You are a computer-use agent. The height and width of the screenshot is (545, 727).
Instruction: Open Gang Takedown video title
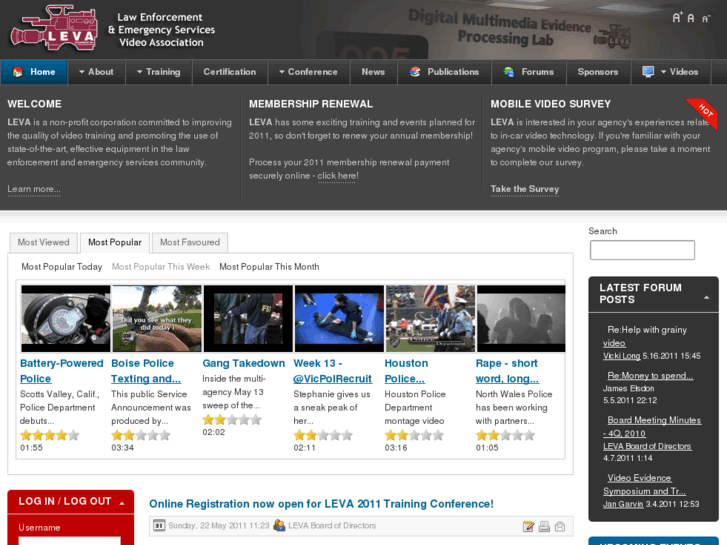point(243,363)
